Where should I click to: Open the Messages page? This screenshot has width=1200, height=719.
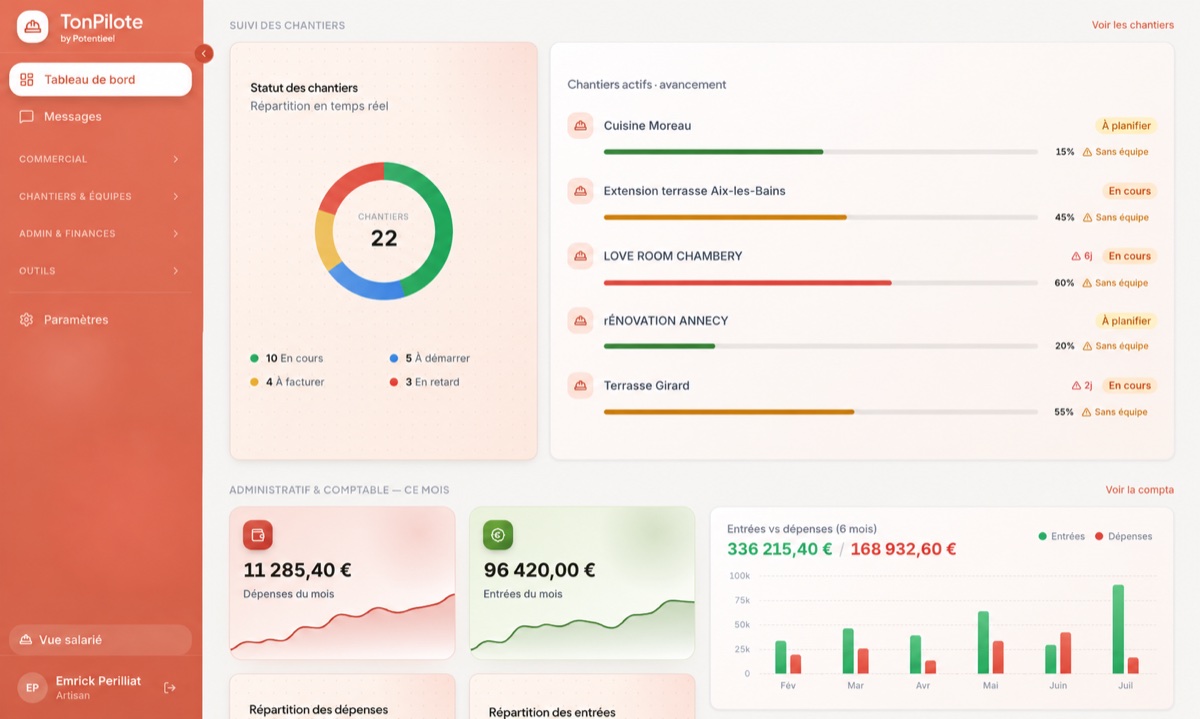(100, 116)
